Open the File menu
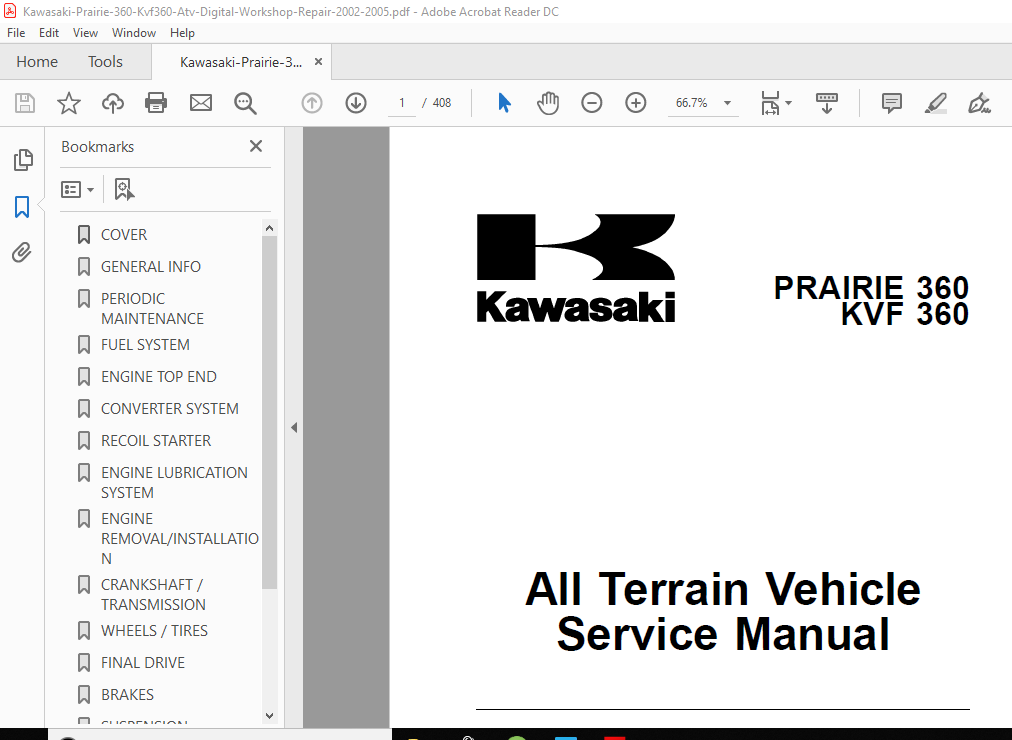Screen dimensions: 1012x740 point(16,33)
